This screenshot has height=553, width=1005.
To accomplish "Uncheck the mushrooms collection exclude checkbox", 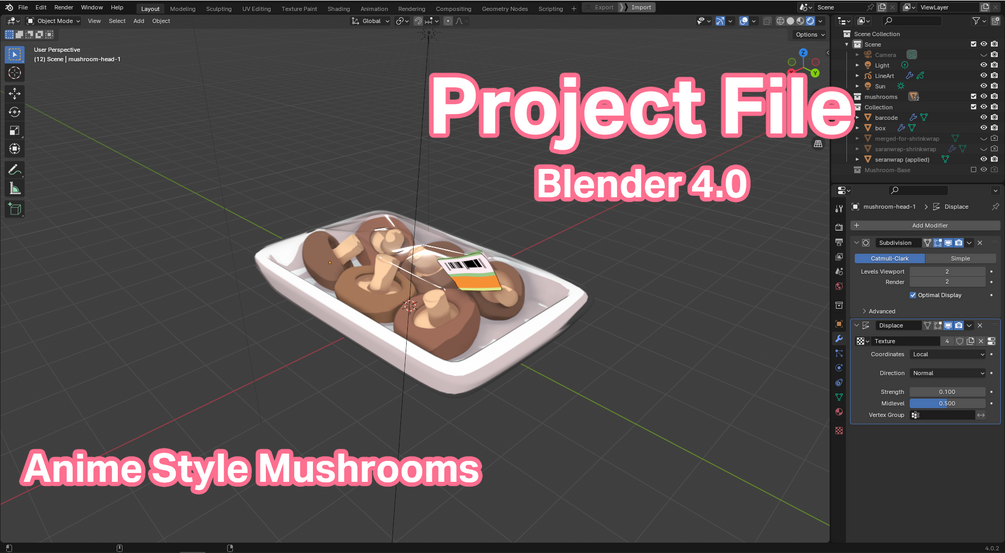I will [x=974, y=97].
